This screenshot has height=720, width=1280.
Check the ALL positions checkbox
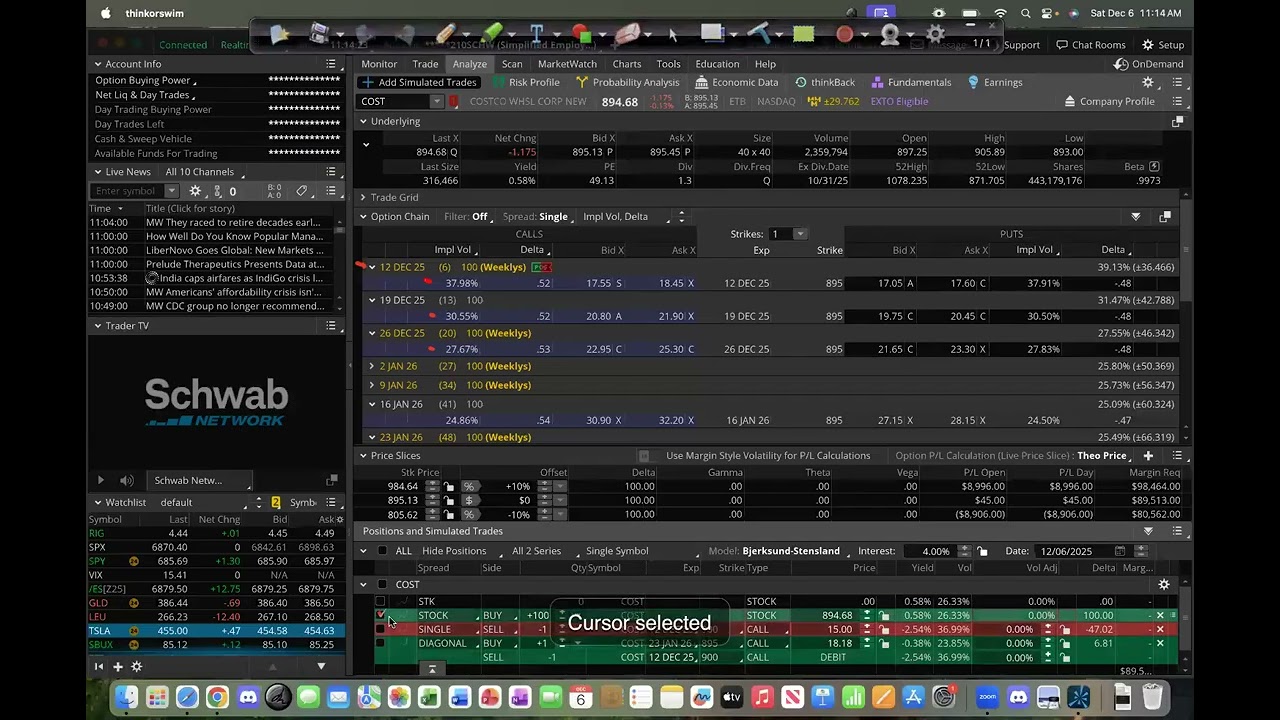(381, 551)
